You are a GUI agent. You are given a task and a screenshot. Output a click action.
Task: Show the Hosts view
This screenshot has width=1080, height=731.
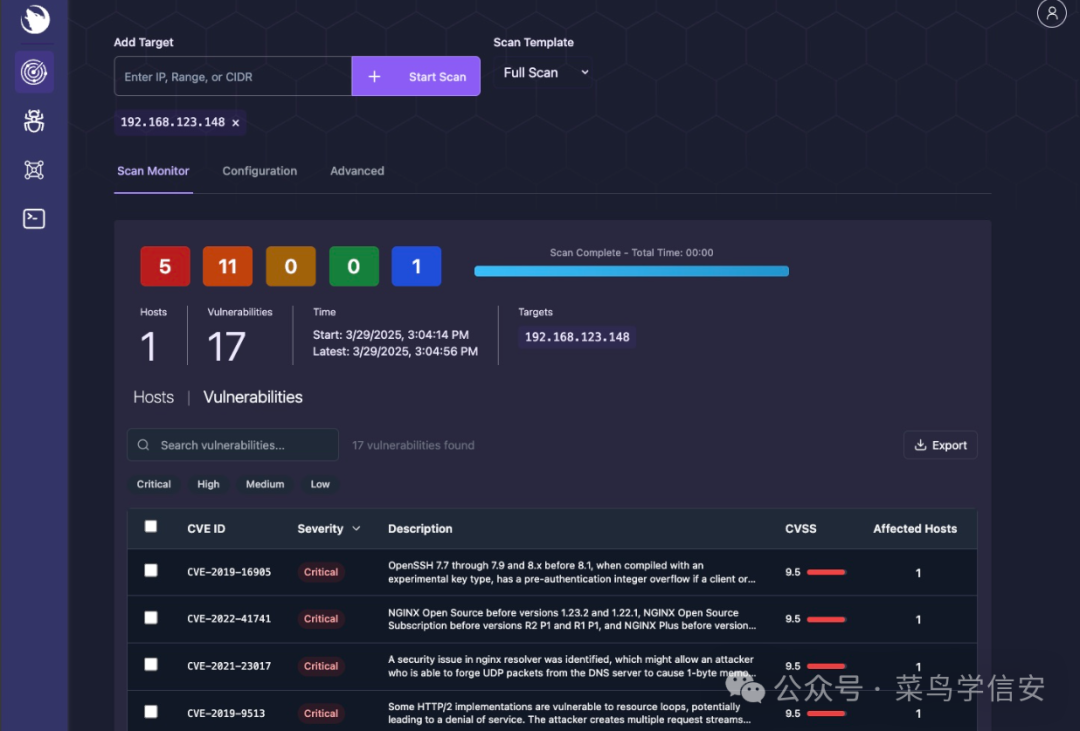[154, 397]
